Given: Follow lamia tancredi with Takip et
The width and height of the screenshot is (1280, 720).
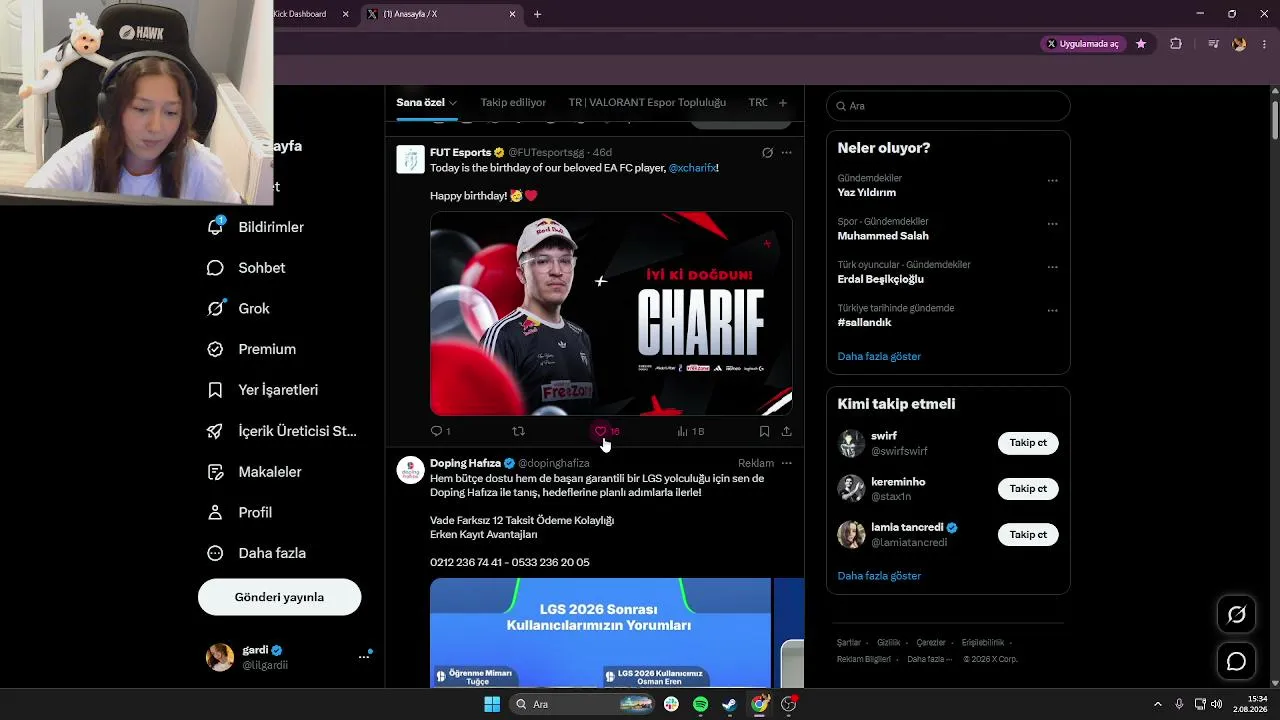Looking at the screenshot, I should (x=1028, y=535).
